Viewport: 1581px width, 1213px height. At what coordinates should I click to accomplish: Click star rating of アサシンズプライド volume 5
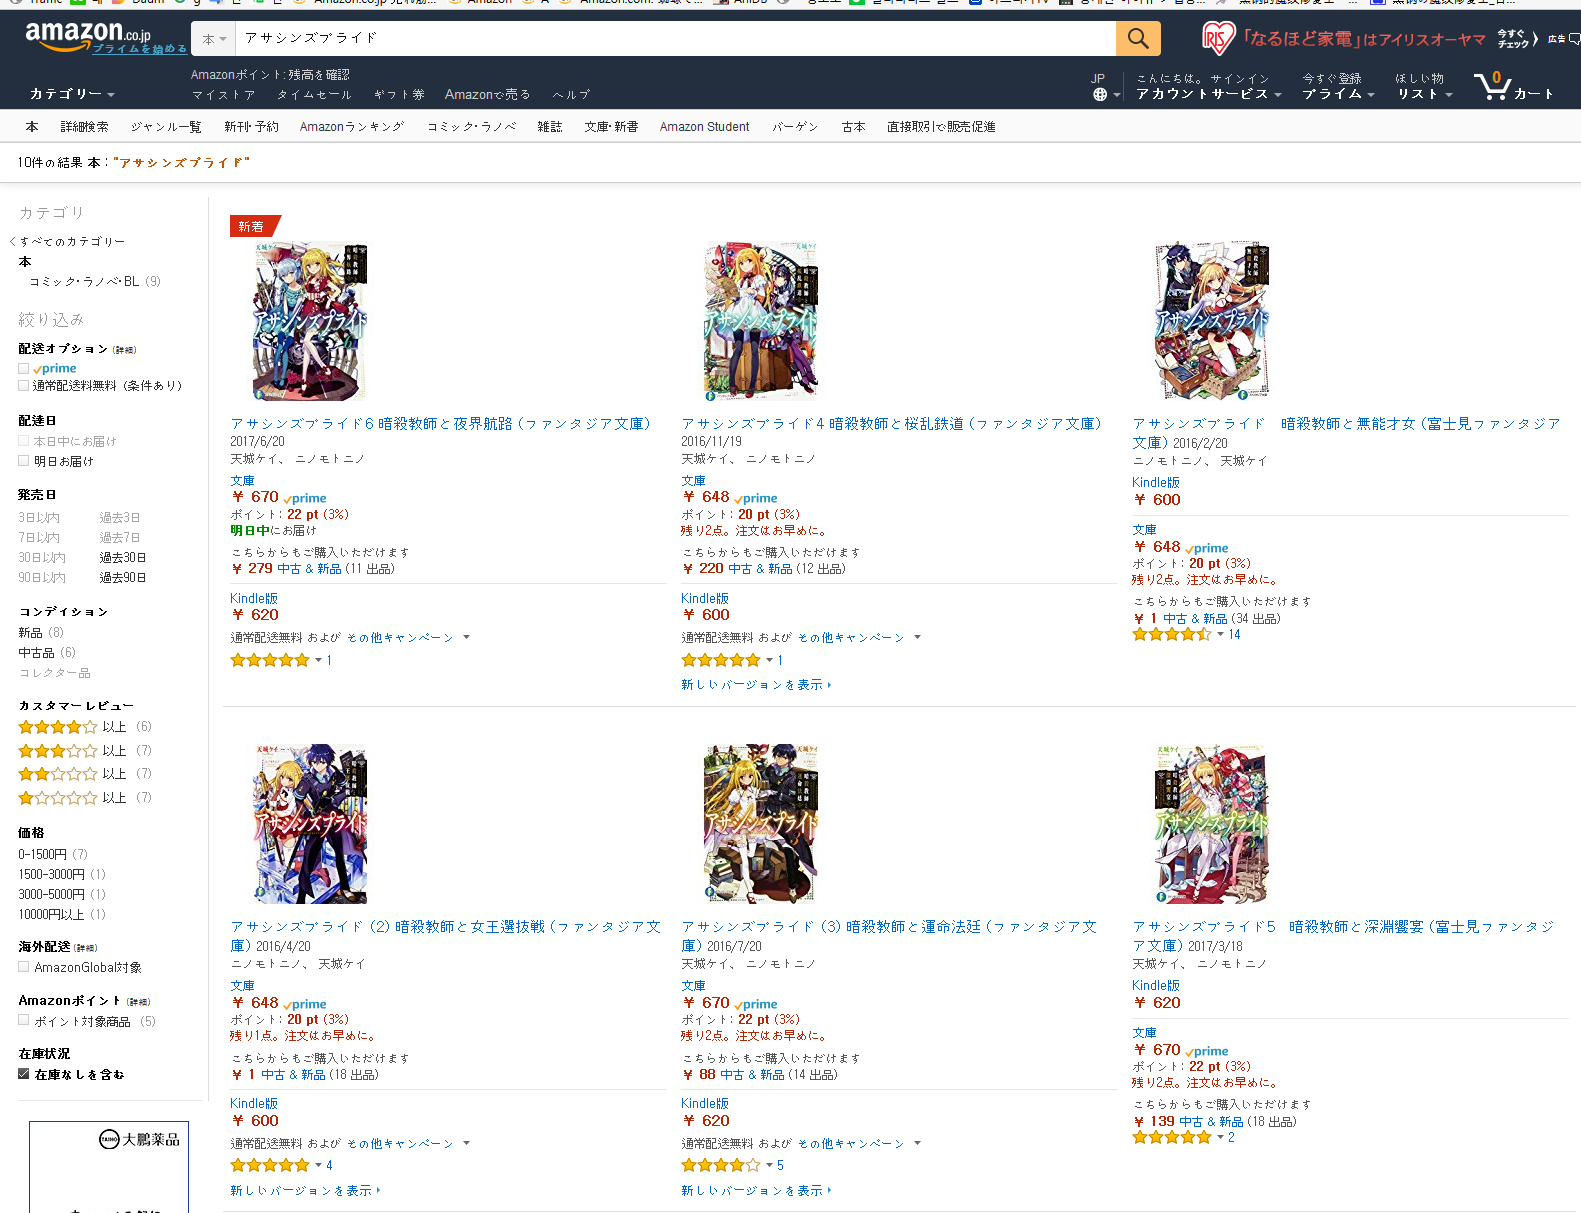(x=1171, y=1137)
